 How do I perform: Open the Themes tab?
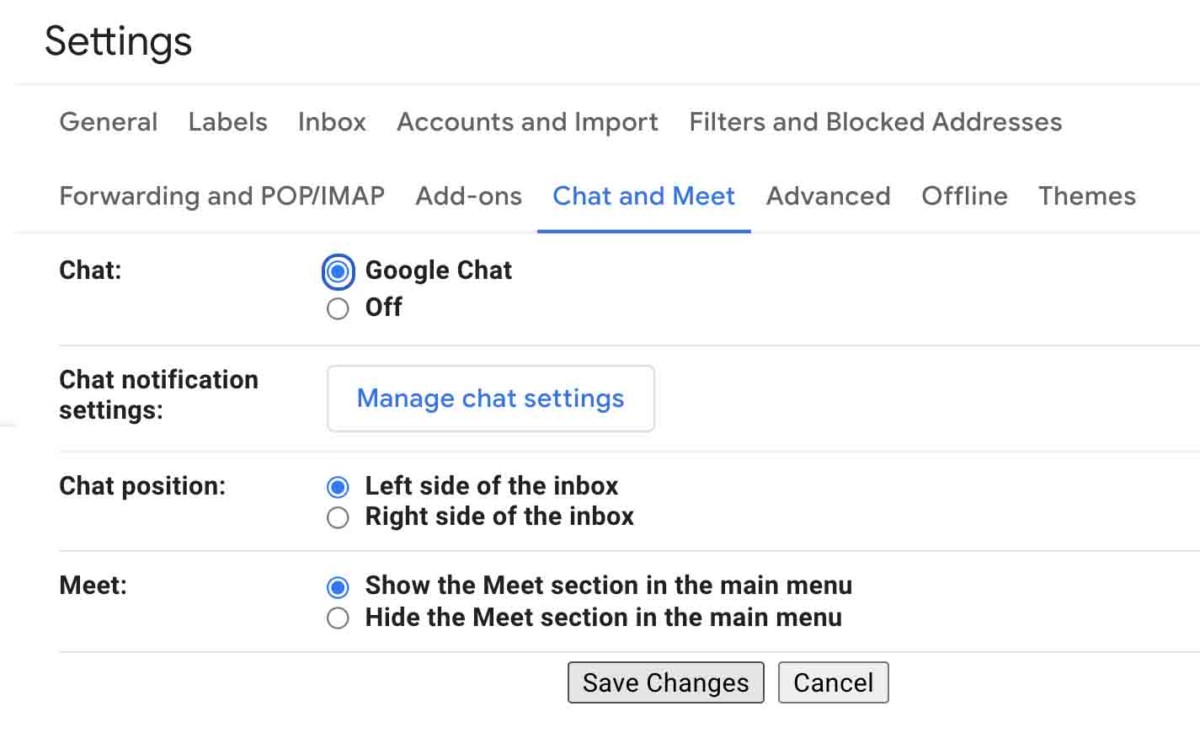pyautogui.click(x=1087, y=196)
